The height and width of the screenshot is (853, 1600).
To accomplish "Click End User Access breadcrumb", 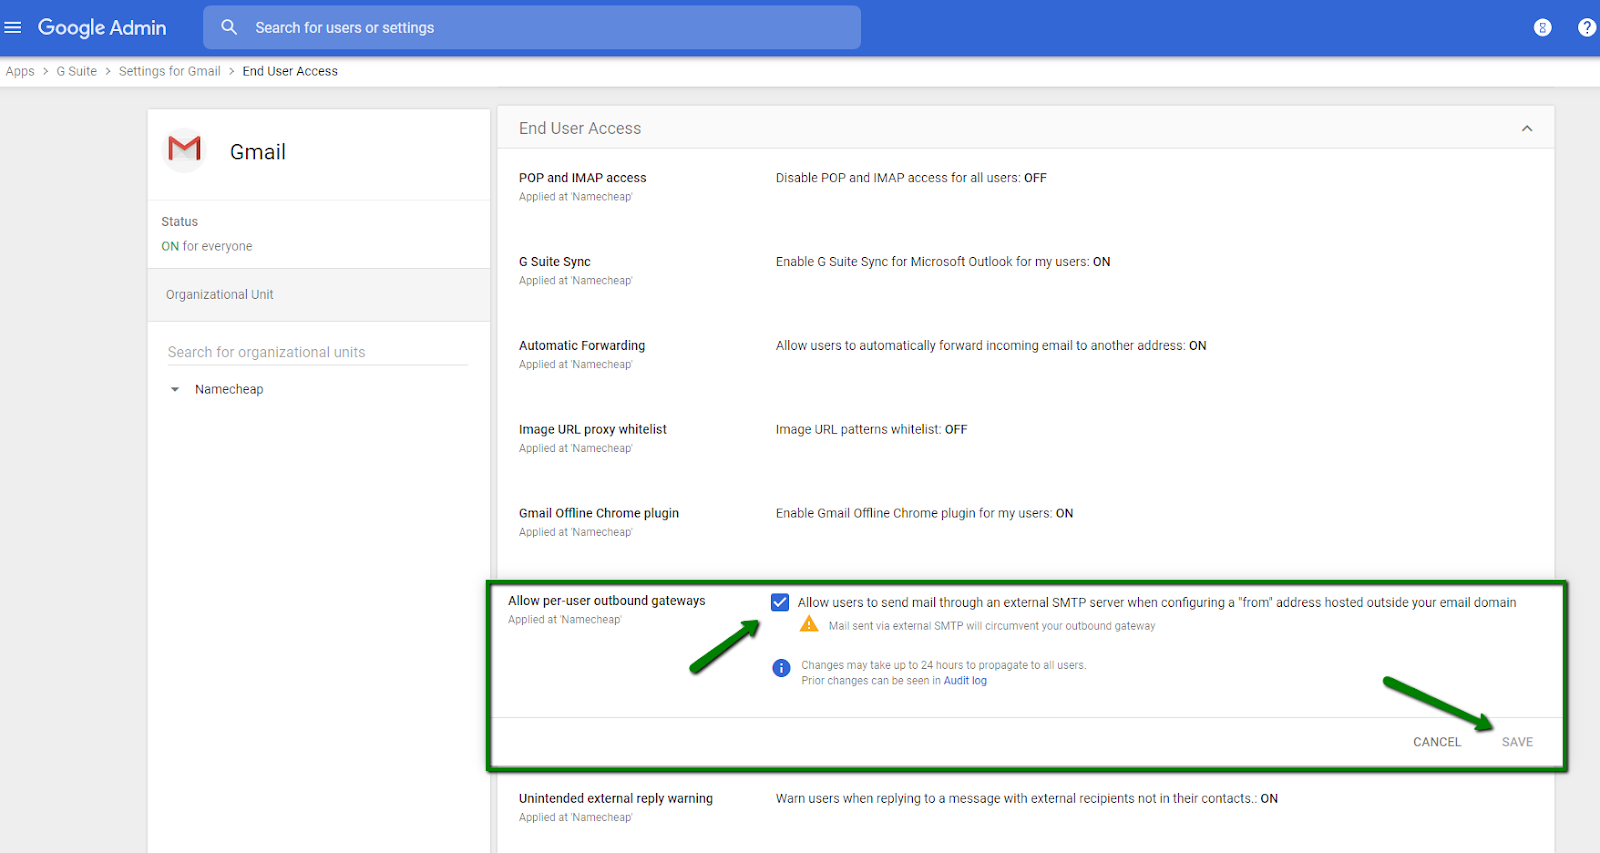I will click(290, 71).
